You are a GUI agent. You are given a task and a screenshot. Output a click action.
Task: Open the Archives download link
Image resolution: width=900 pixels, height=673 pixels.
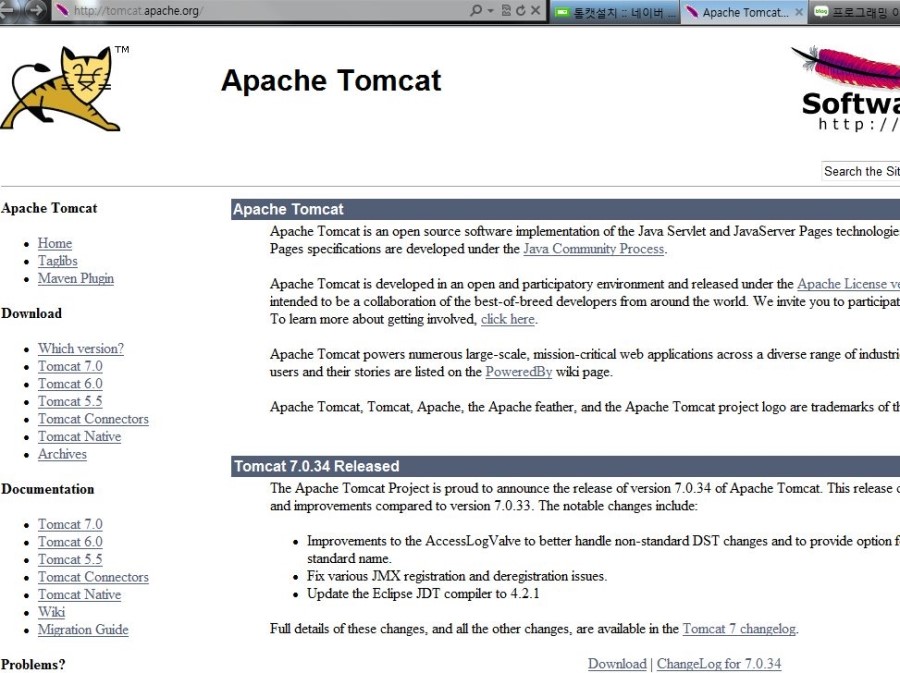(x=62, y=454)
